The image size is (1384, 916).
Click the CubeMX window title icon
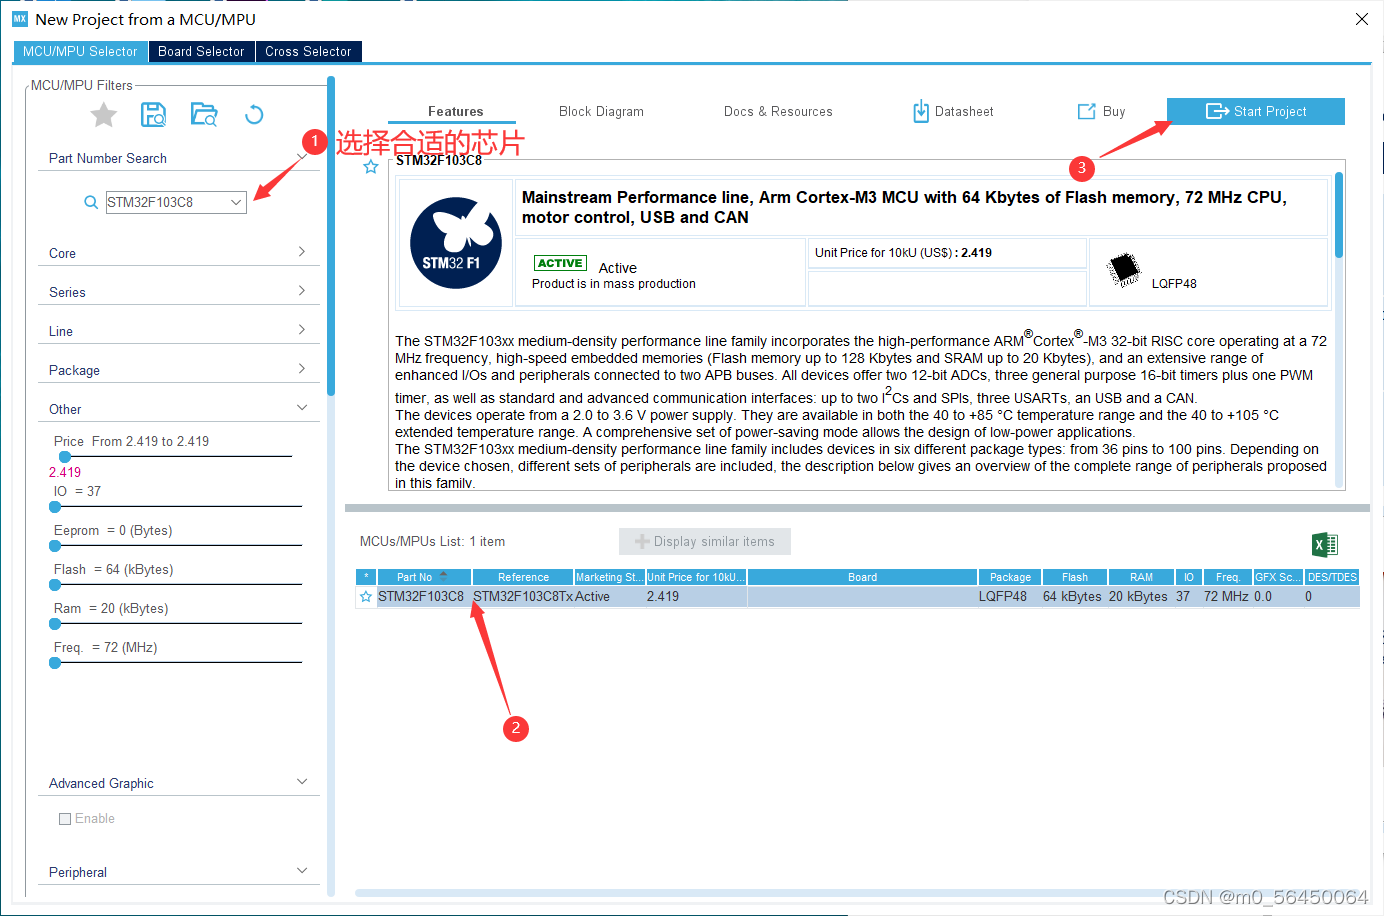tap(20, 19)
